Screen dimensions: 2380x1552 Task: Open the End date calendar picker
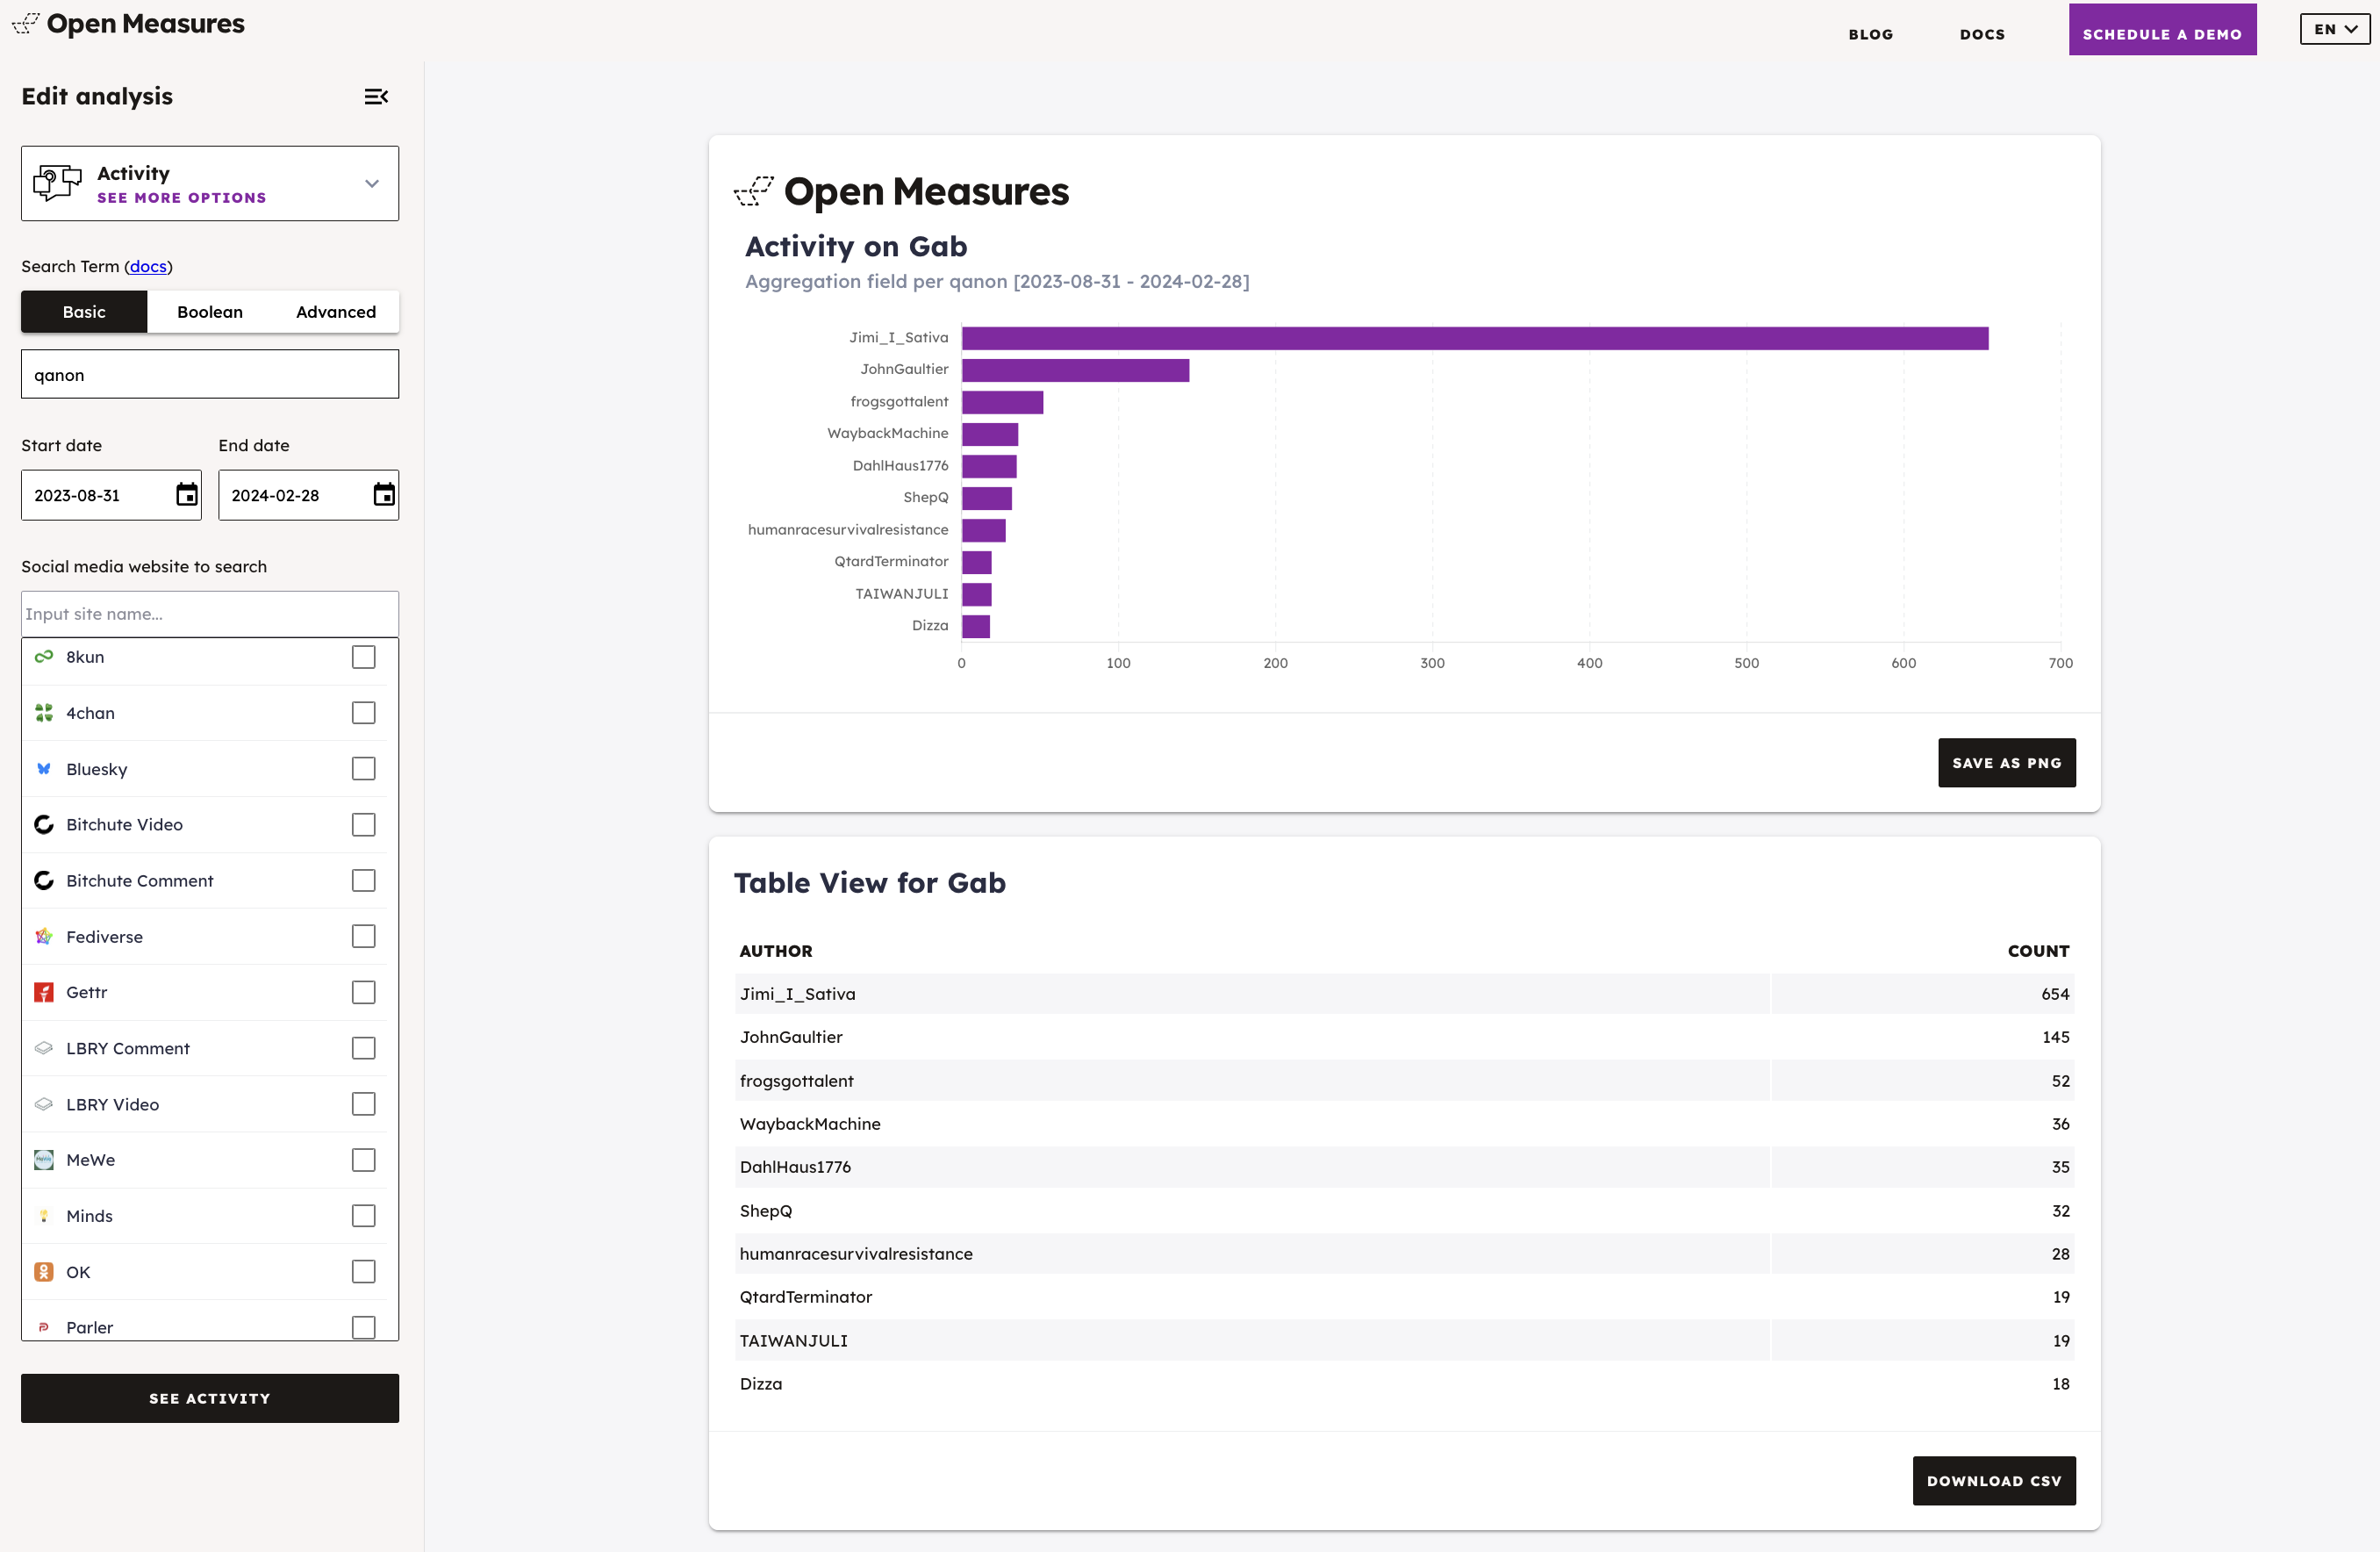pyautogui.click(x=384, y=495)
